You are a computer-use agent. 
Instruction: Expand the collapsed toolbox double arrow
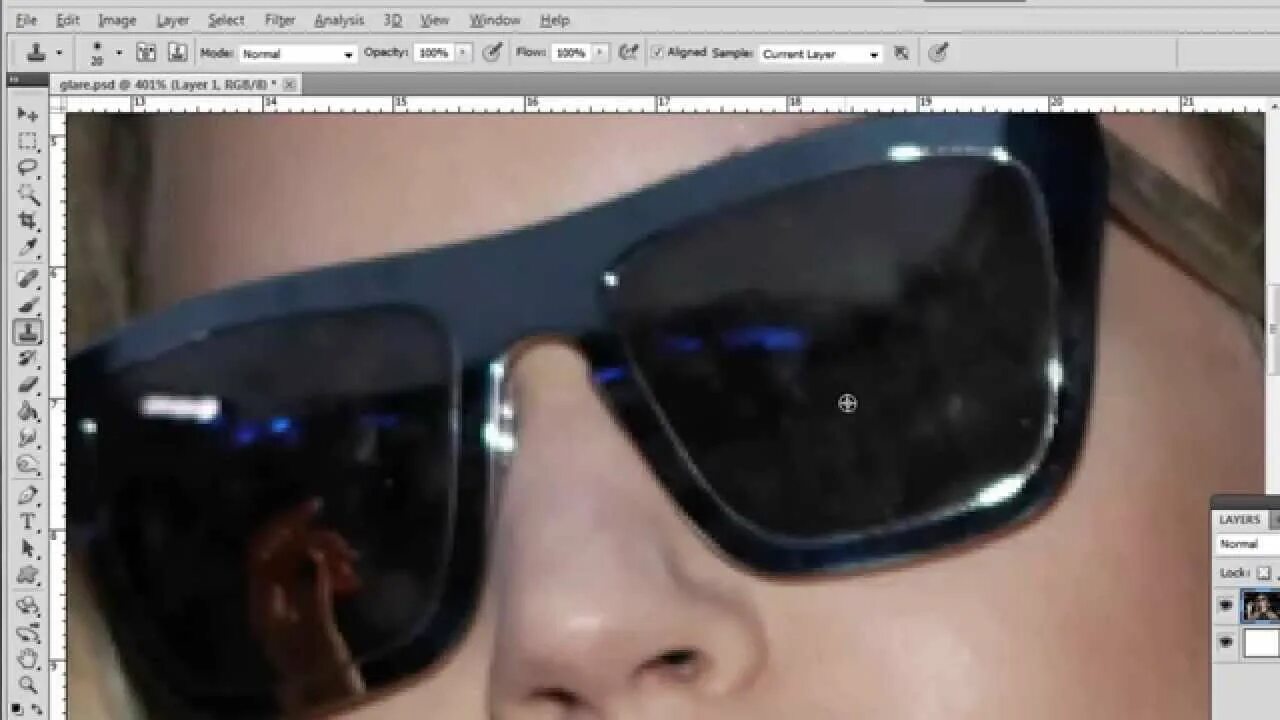pyautogui.click(x=14, y=78)
